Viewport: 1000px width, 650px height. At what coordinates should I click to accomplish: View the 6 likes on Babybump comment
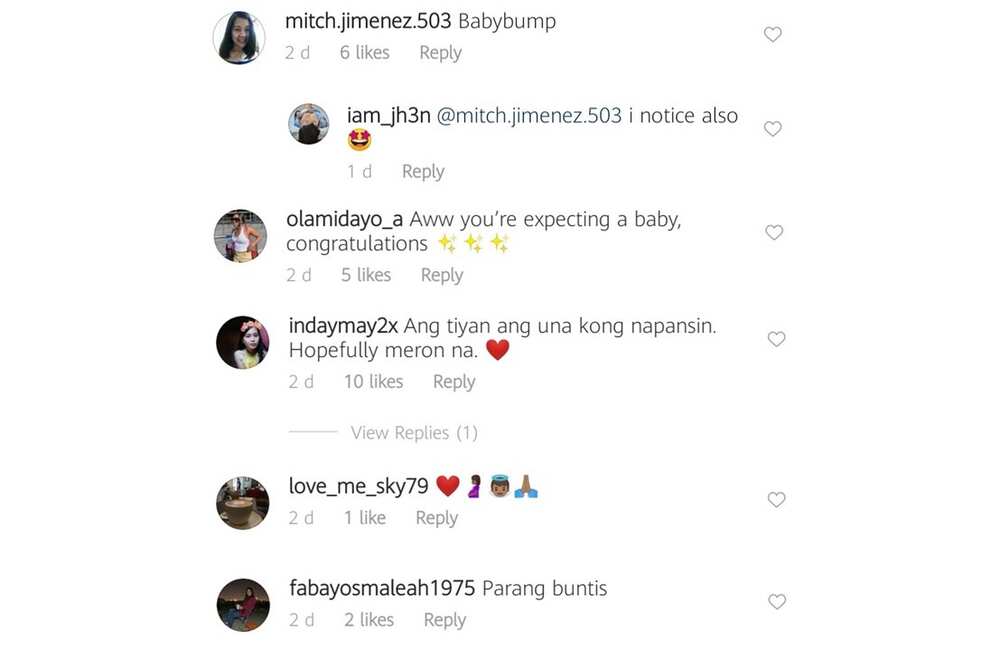pos(364,52)
